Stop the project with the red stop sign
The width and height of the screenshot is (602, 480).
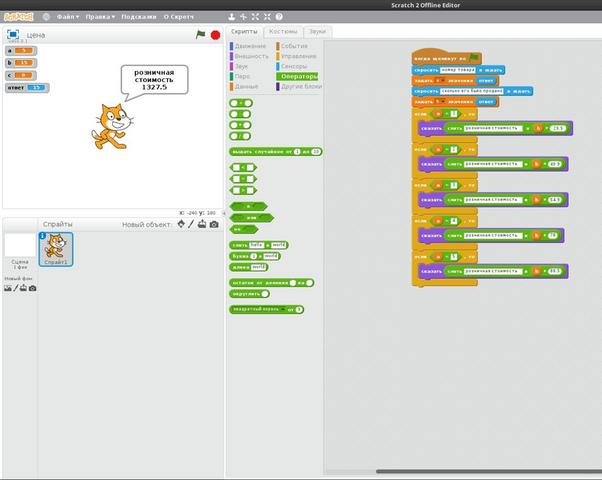click(x=215, y=35)
